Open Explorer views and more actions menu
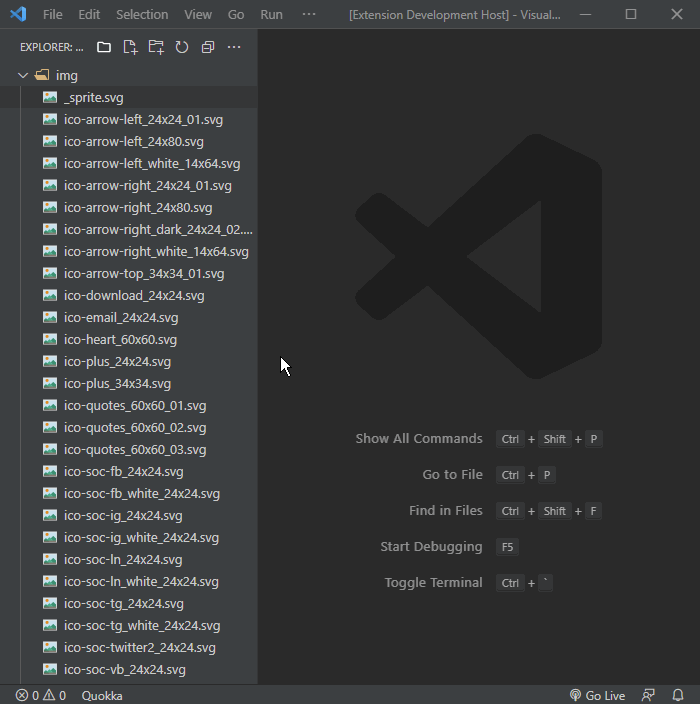The width and height of the screenshot is (700, 704). tap(234, 47)
